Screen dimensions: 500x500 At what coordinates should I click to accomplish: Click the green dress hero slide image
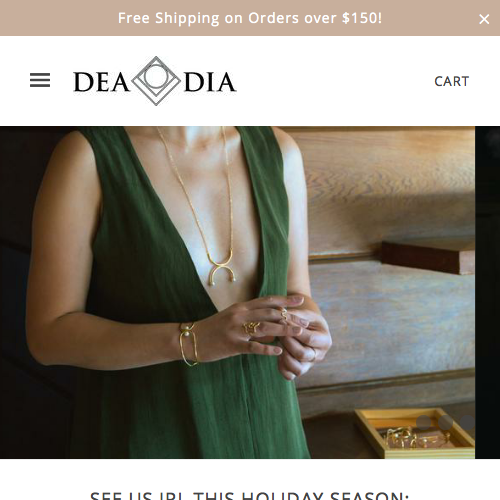point(237,292)
